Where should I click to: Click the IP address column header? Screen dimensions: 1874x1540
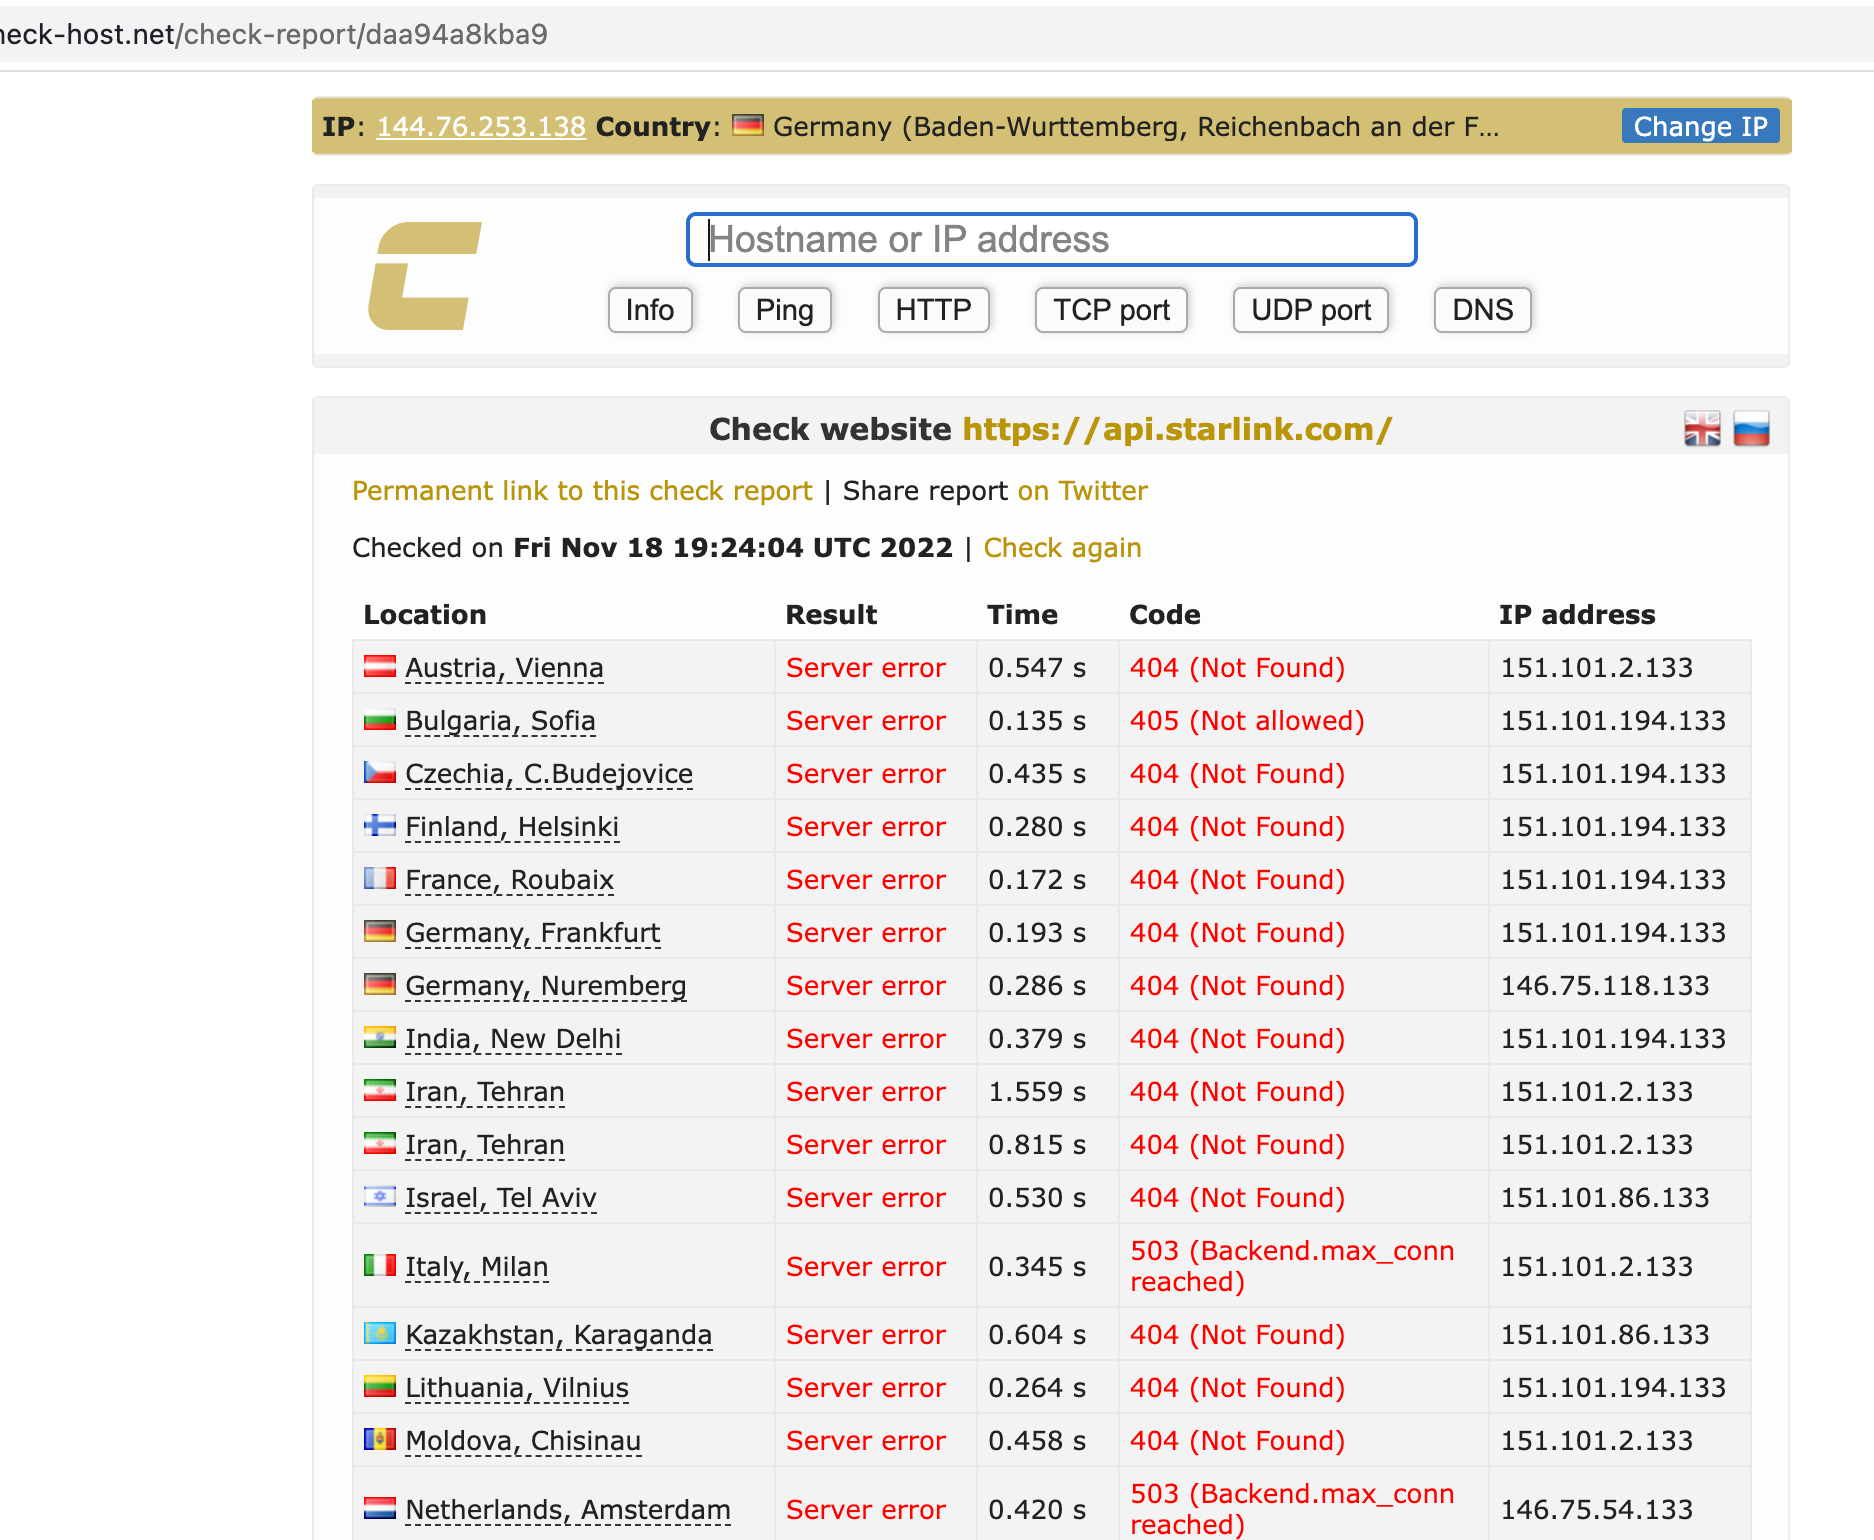(x=1577, y=615)
